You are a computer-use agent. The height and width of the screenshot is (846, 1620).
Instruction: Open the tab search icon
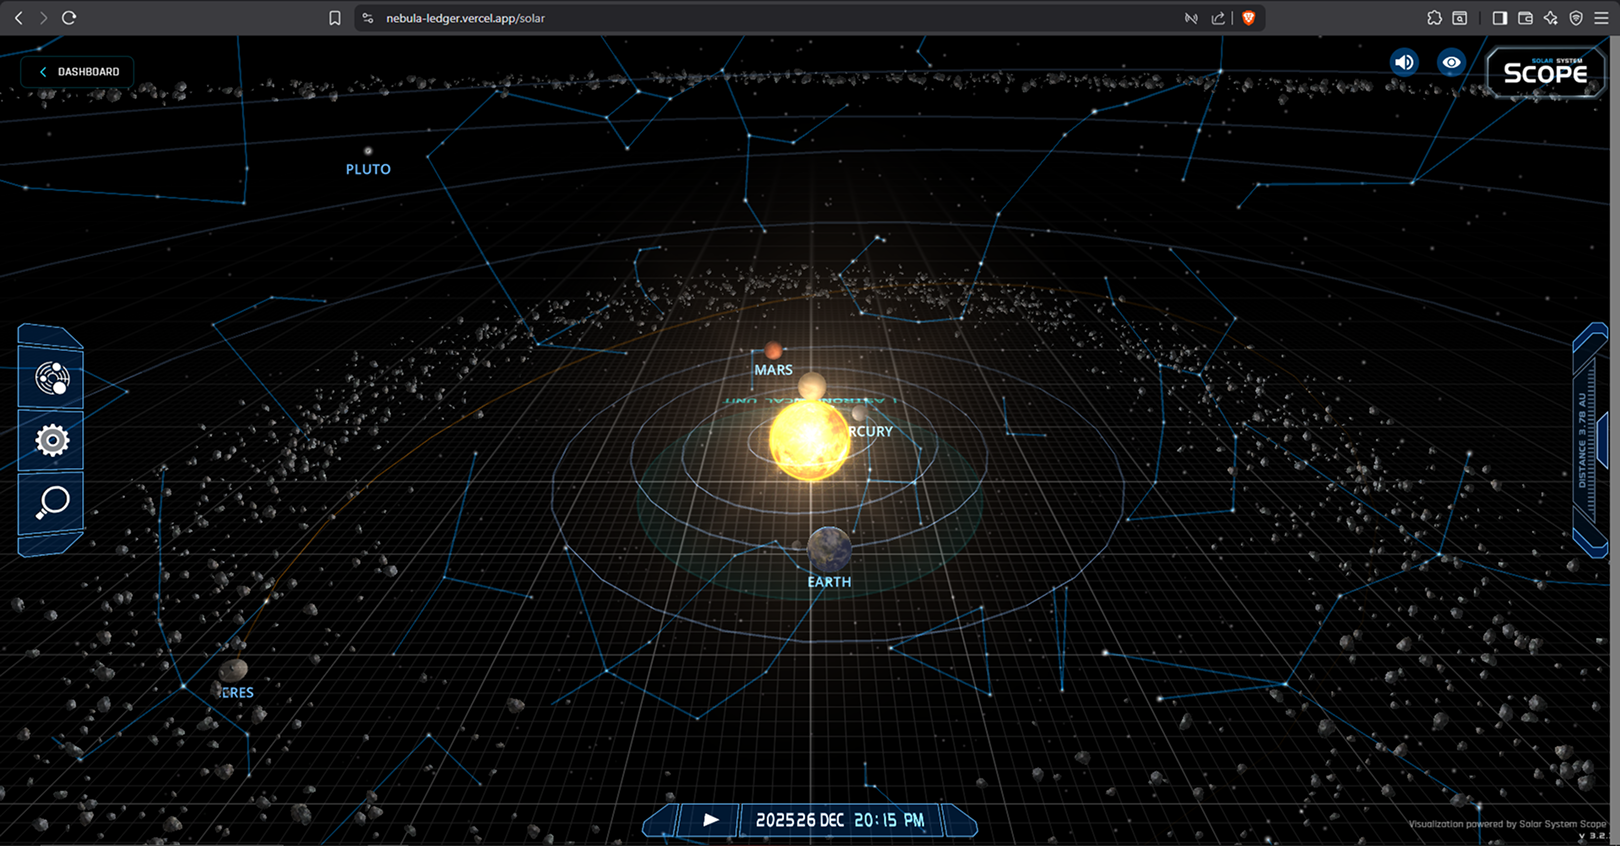pos(1460,18)
